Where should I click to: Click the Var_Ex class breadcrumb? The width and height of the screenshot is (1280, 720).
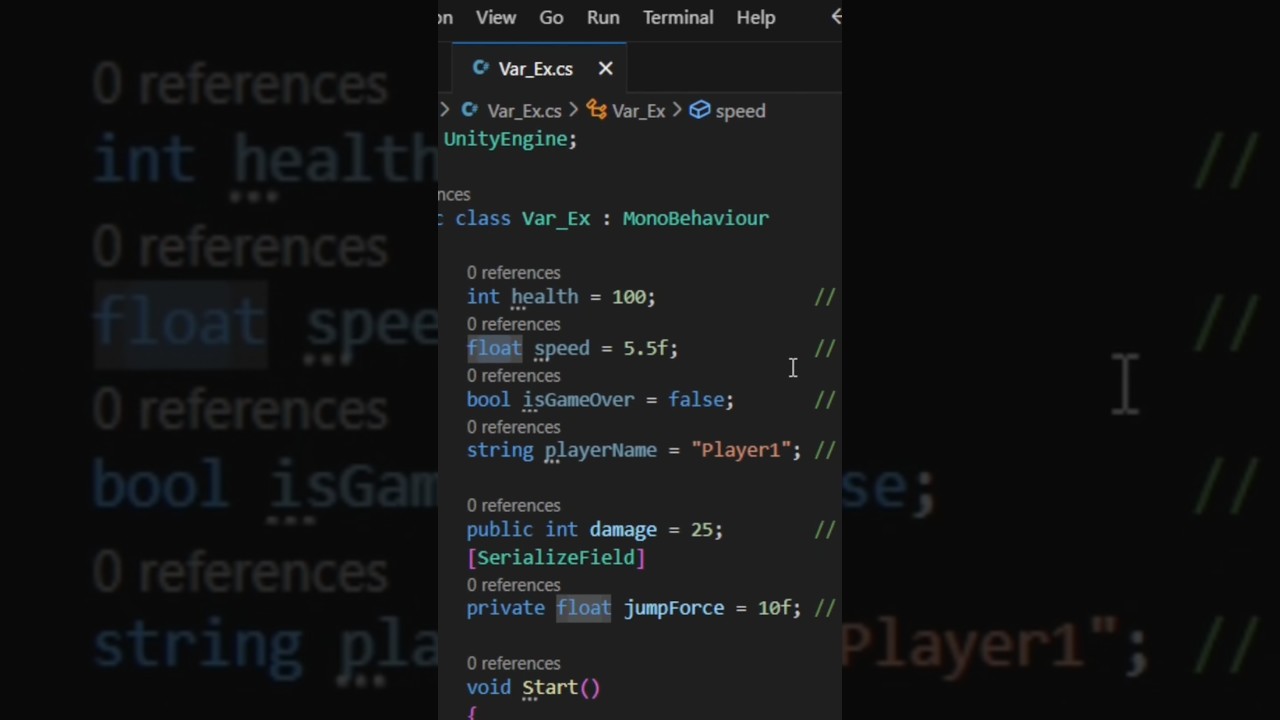(x=639, y=111)
